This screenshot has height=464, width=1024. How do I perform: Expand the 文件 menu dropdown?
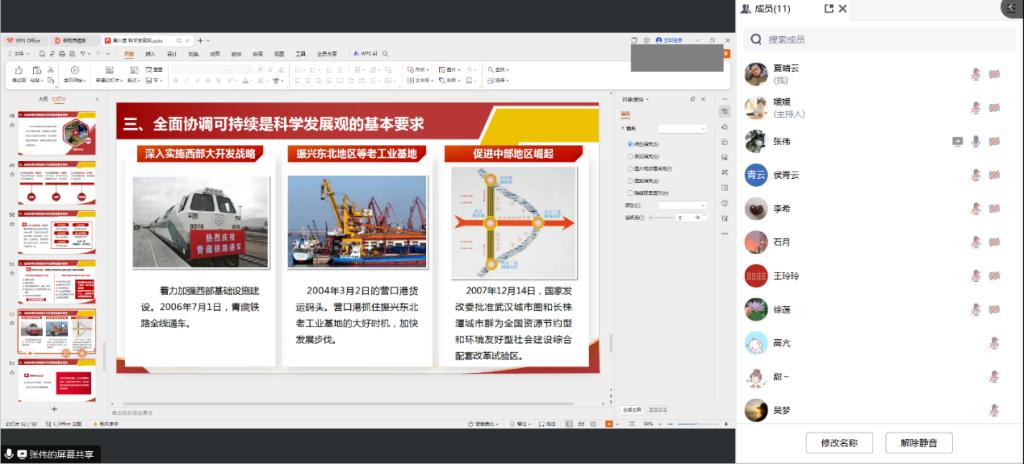coord(19,54)
